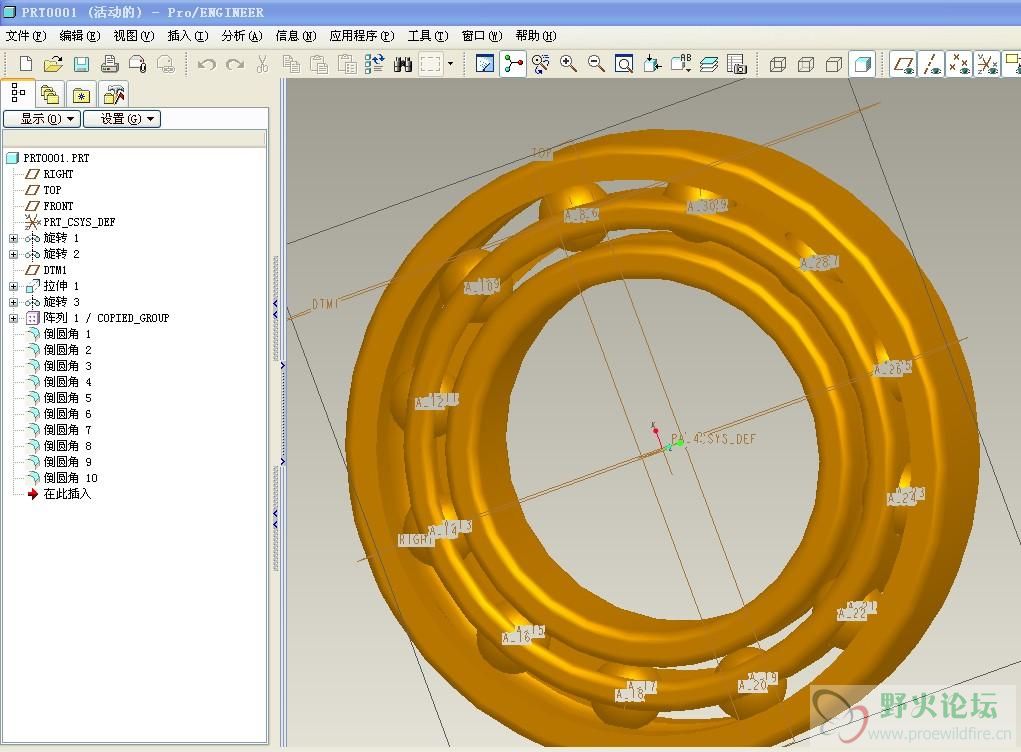The height and width of the screenshot is (752, 1021).
Task: Open the 插入(I) menu
Action: (x=188, y=36)
